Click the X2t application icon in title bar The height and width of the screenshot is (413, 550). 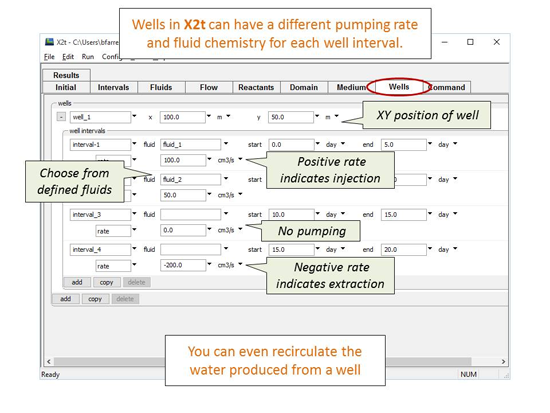(49, 42)
